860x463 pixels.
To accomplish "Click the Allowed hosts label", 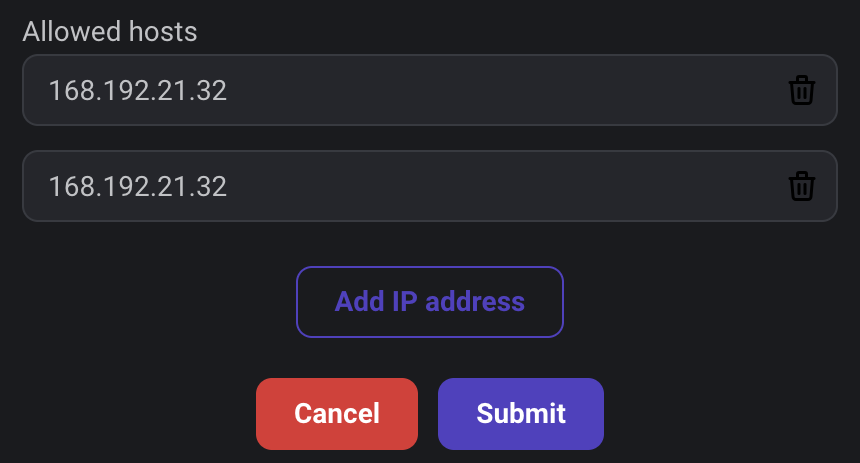I will pyautogui.click(x=110, y=31).
